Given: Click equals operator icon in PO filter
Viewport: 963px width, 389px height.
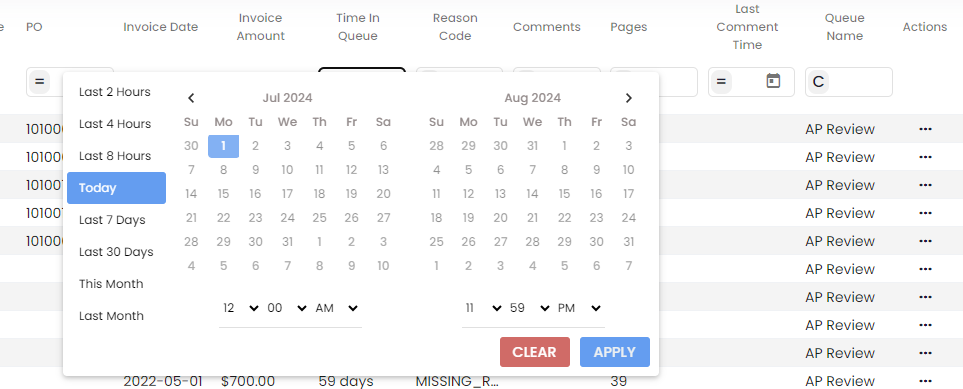Looking at the screenshot, I should [39, 82].
